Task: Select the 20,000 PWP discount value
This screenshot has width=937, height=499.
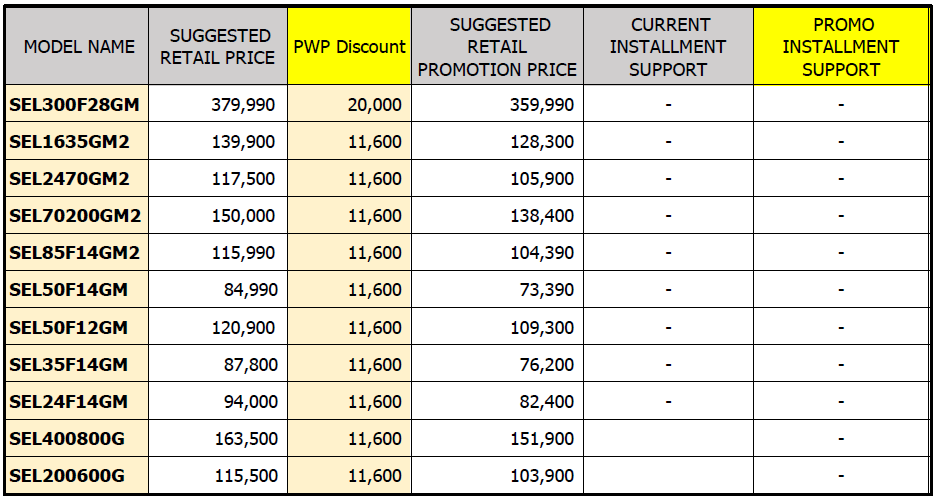Action: click(375, 104)
